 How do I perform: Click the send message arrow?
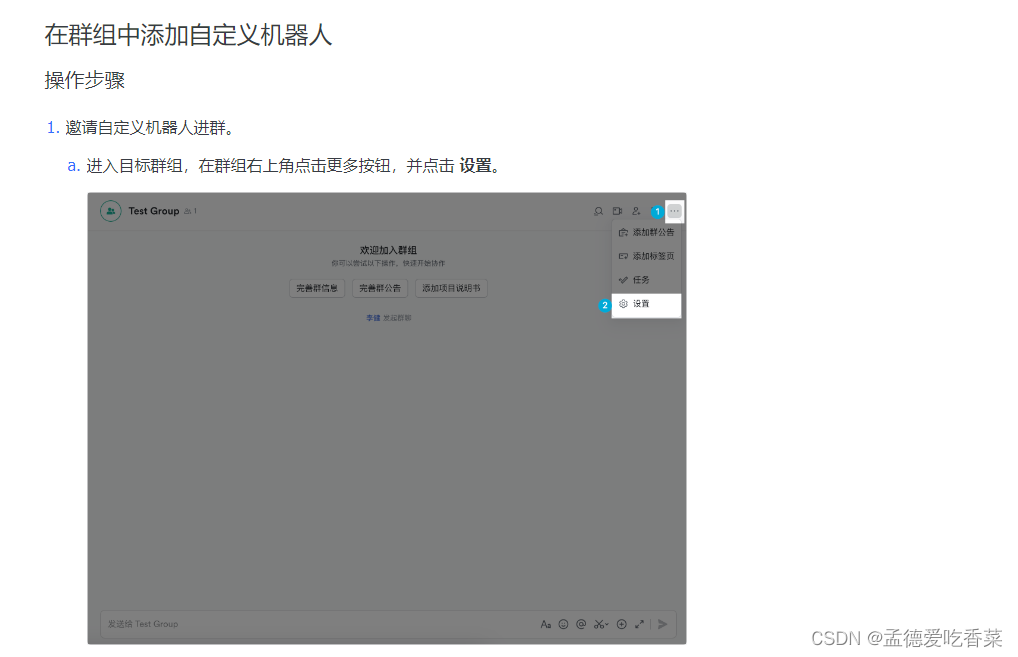coord(662,623)
